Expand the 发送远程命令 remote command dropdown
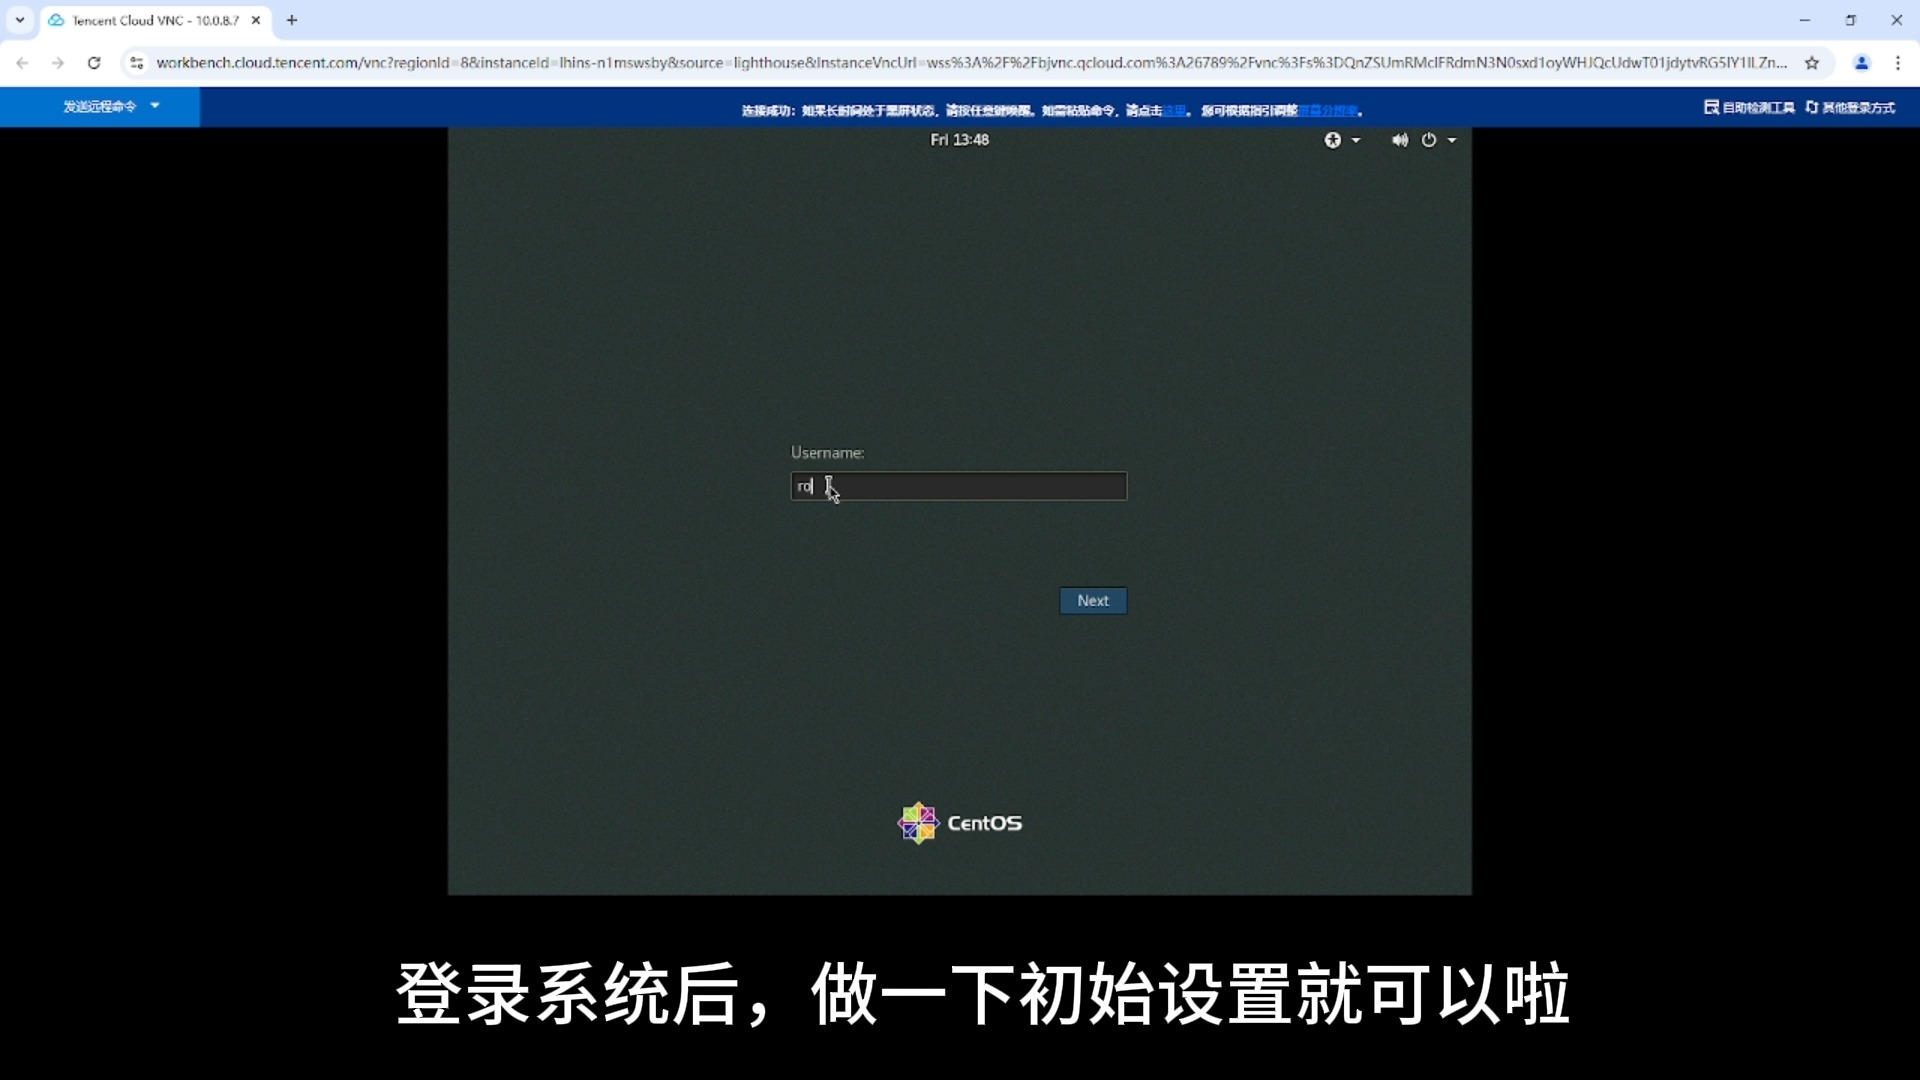The height and width of the screenshot is (1080, 1920). pyautogui.click(x=110, y=106)
